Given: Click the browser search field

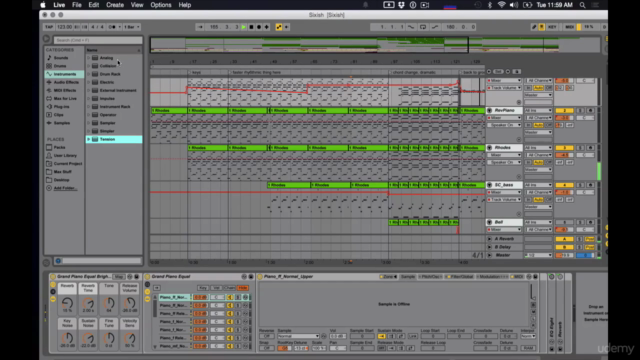Looking at the screenshot, I should point(98,40).
